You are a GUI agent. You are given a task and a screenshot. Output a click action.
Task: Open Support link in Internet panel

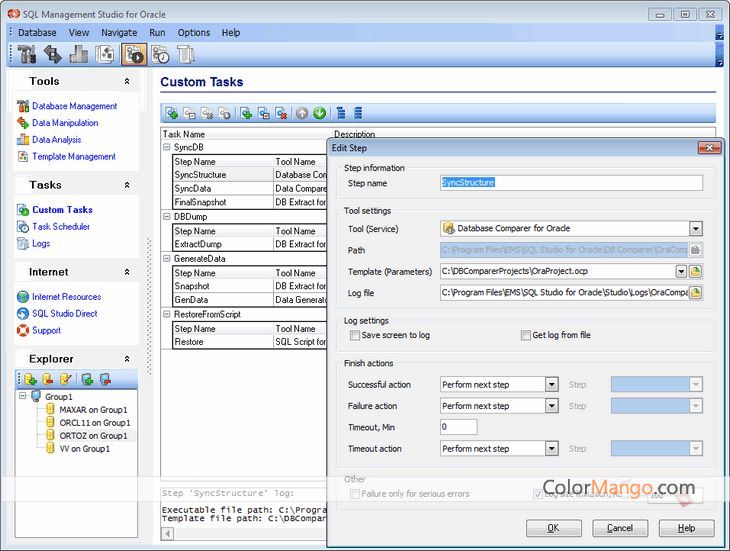(x=46, y=330)
